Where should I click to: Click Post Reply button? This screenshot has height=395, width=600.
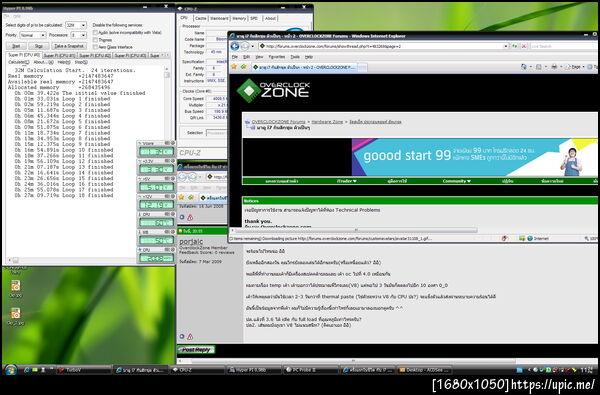coord(196,349)
